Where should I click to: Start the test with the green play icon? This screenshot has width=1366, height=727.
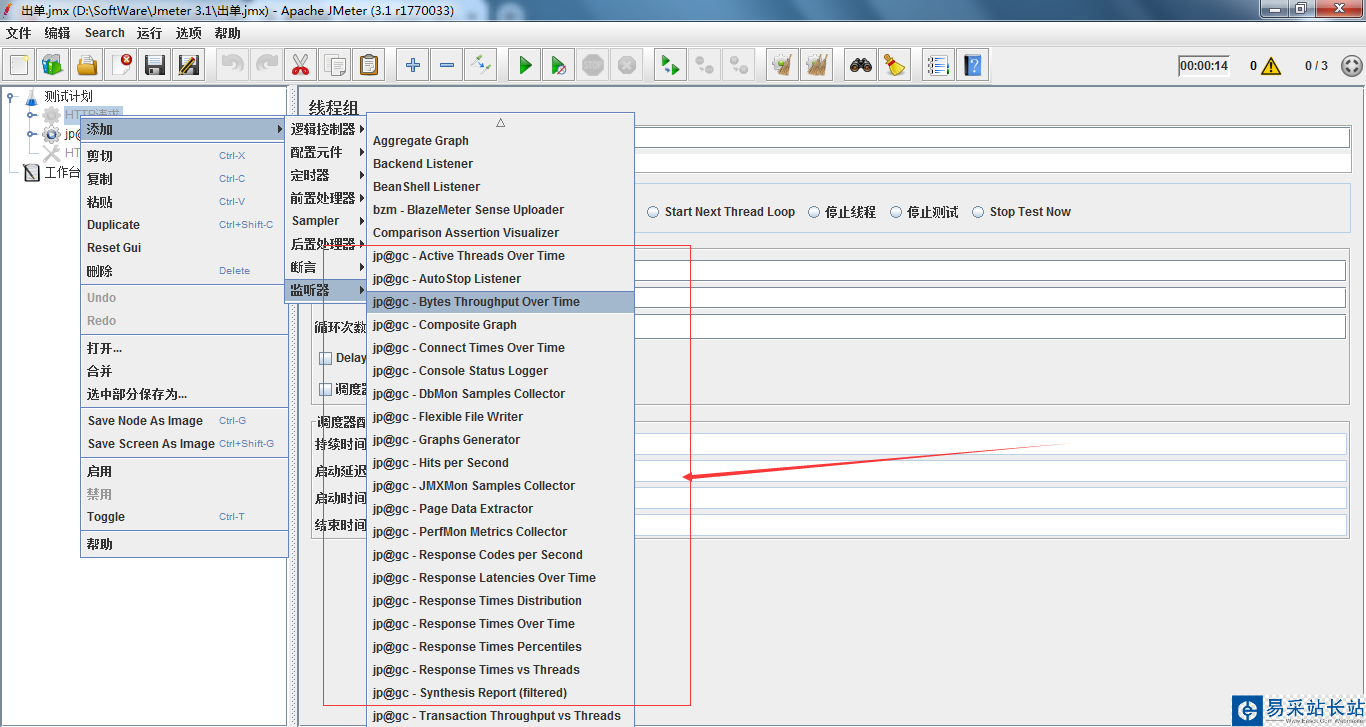[524, 66]
